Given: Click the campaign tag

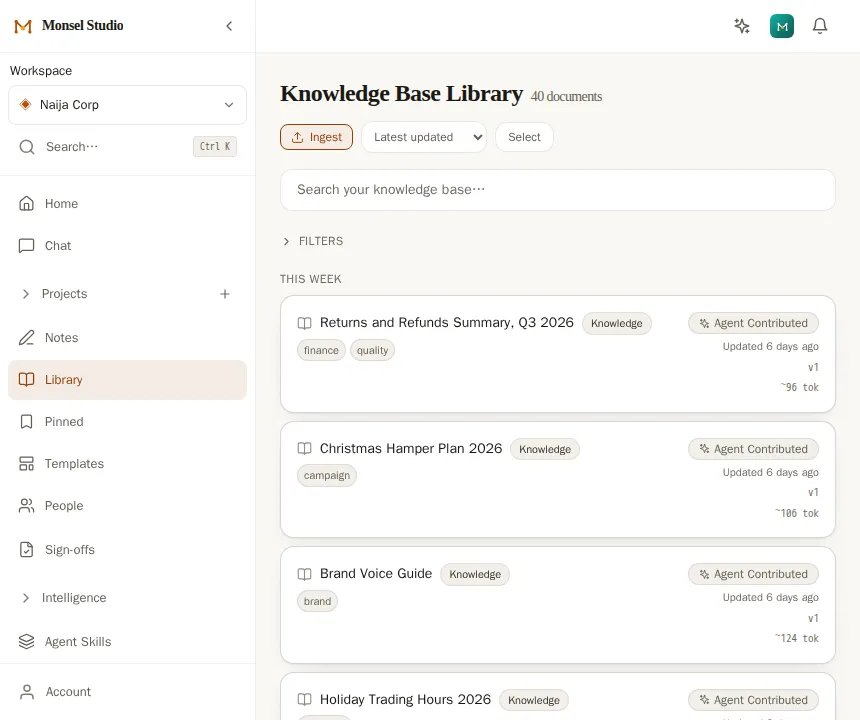Looking at the screenshot, I should (327, 475).
